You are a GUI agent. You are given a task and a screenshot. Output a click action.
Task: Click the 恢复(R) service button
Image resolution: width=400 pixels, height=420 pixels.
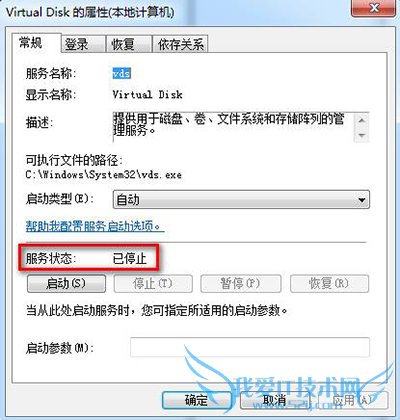pyautogui.click(x=329, y=284)
